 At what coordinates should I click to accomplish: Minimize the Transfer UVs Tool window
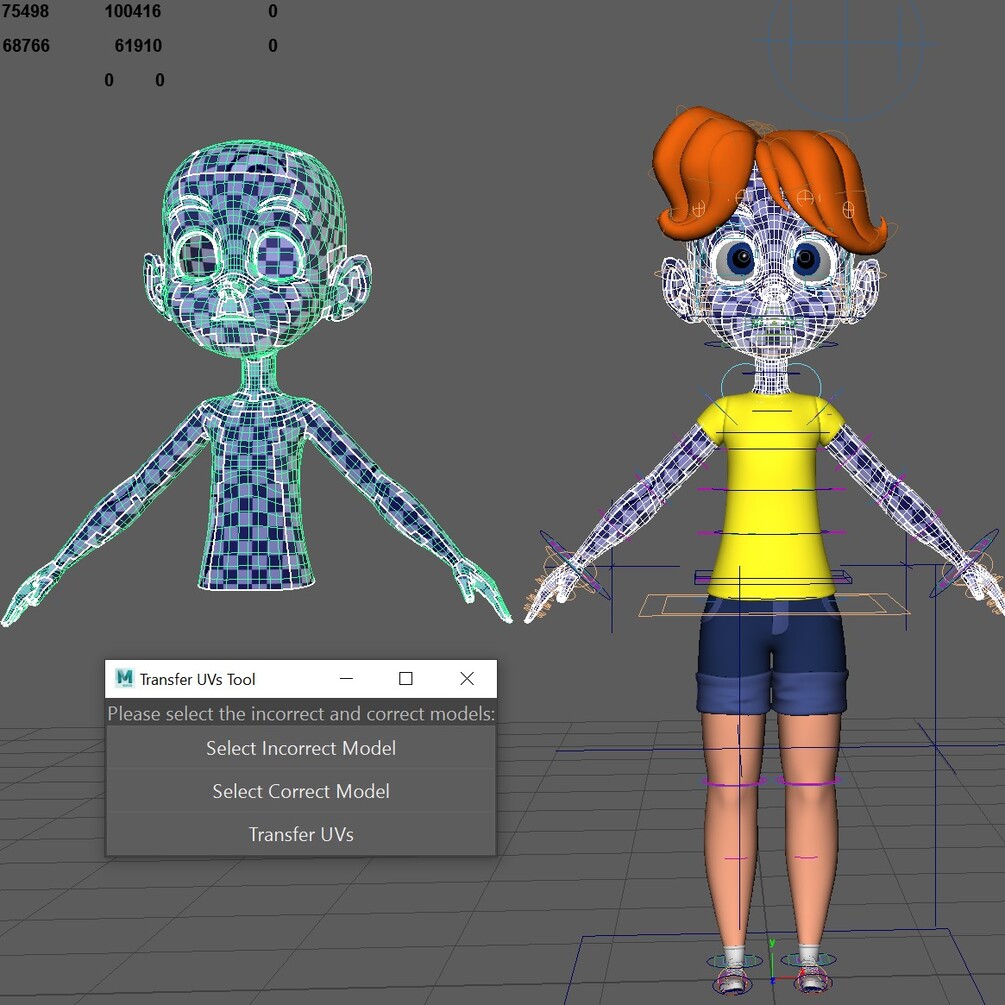(x=346, y=678)
